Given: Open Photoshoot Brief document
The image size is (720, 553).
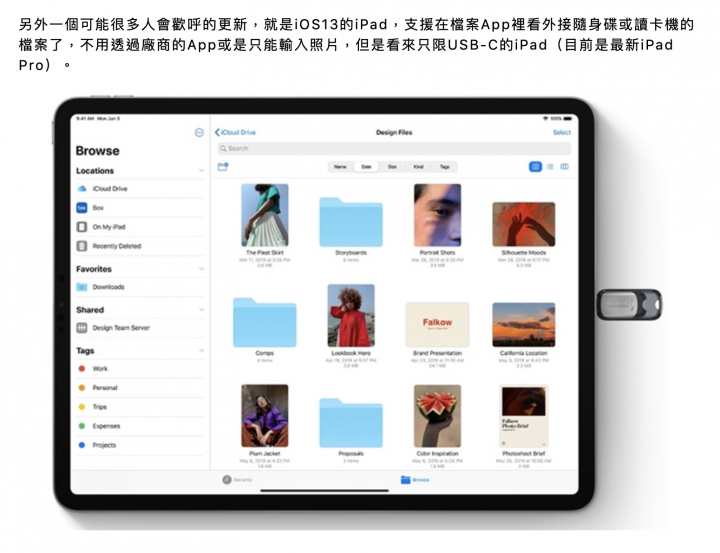Looking at the screenshot, I should [x=523, y=416].
